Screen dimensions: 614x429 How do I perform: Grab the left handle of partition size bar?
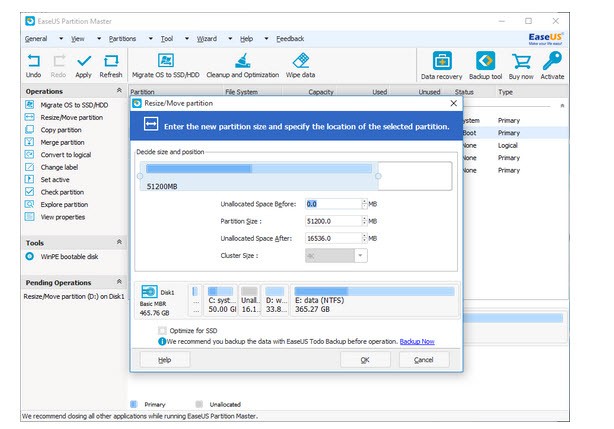[x=140, y=176]
